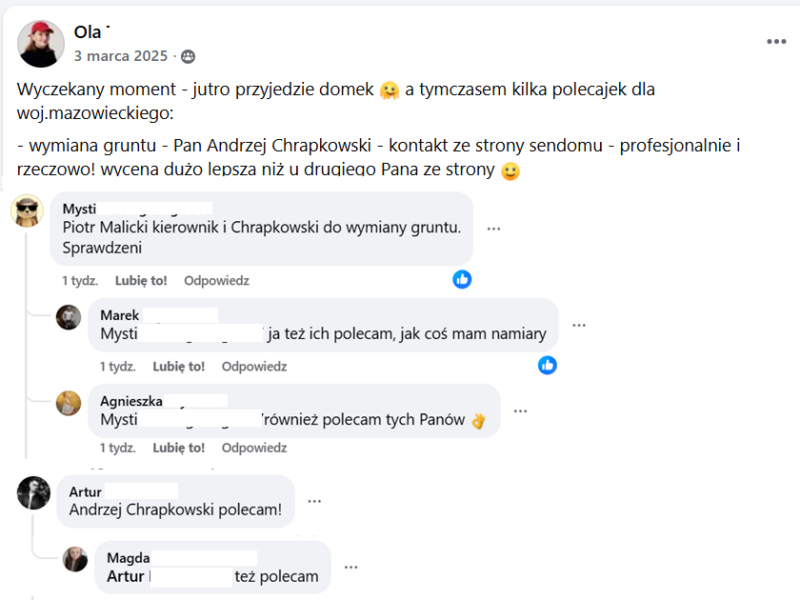Open options ellipsis for Agnieszka's reply
The width and height of the screenshot is (800, 600).
(519, 410)
